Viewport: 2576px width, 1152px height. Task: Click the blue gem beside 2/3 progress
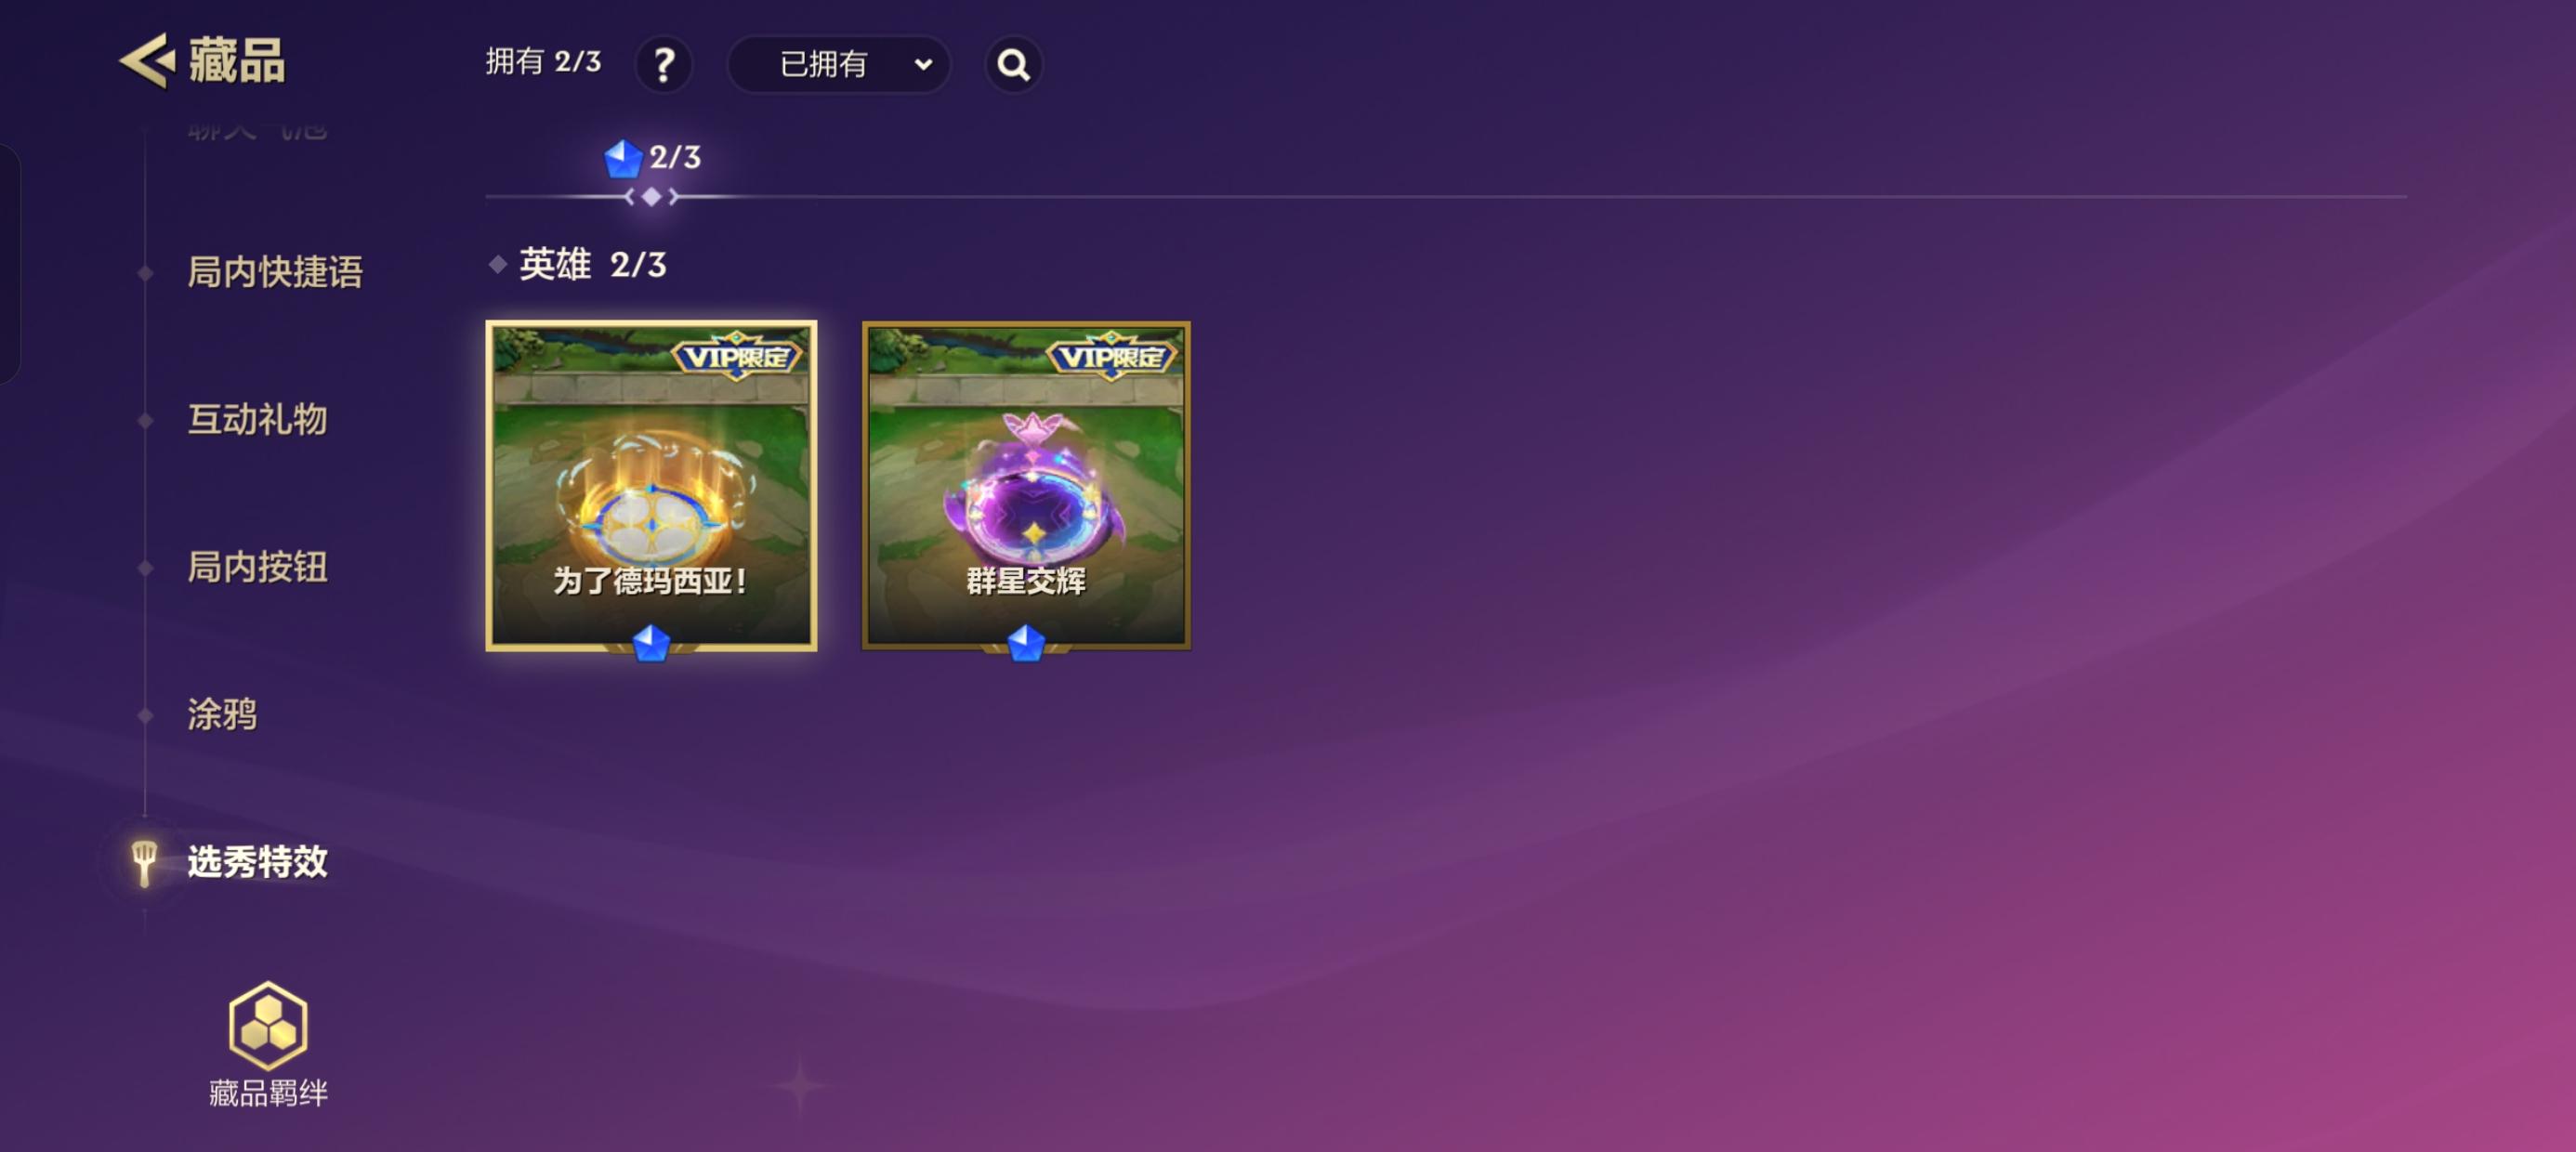coord(622,158)
